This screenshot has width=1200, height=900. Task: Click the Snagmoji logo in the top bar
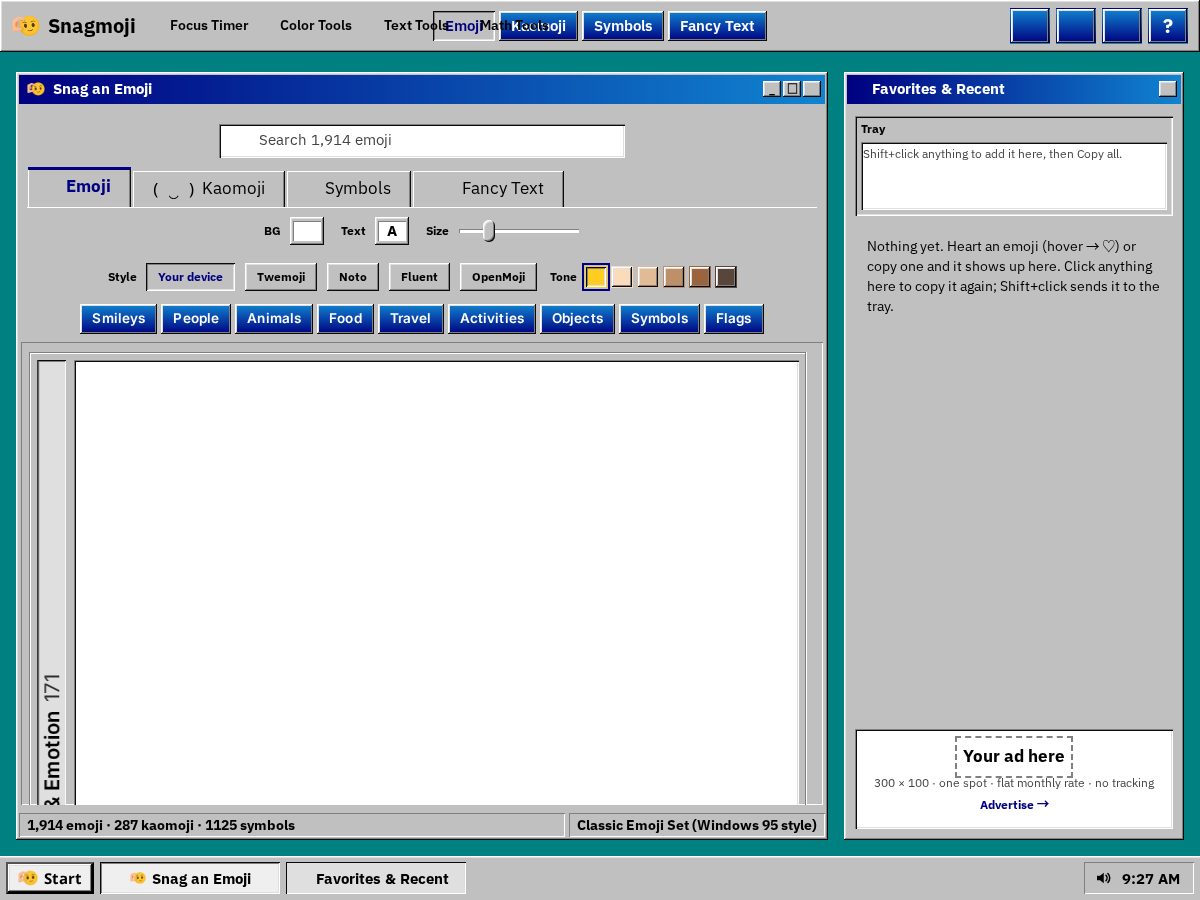(75, 26)
